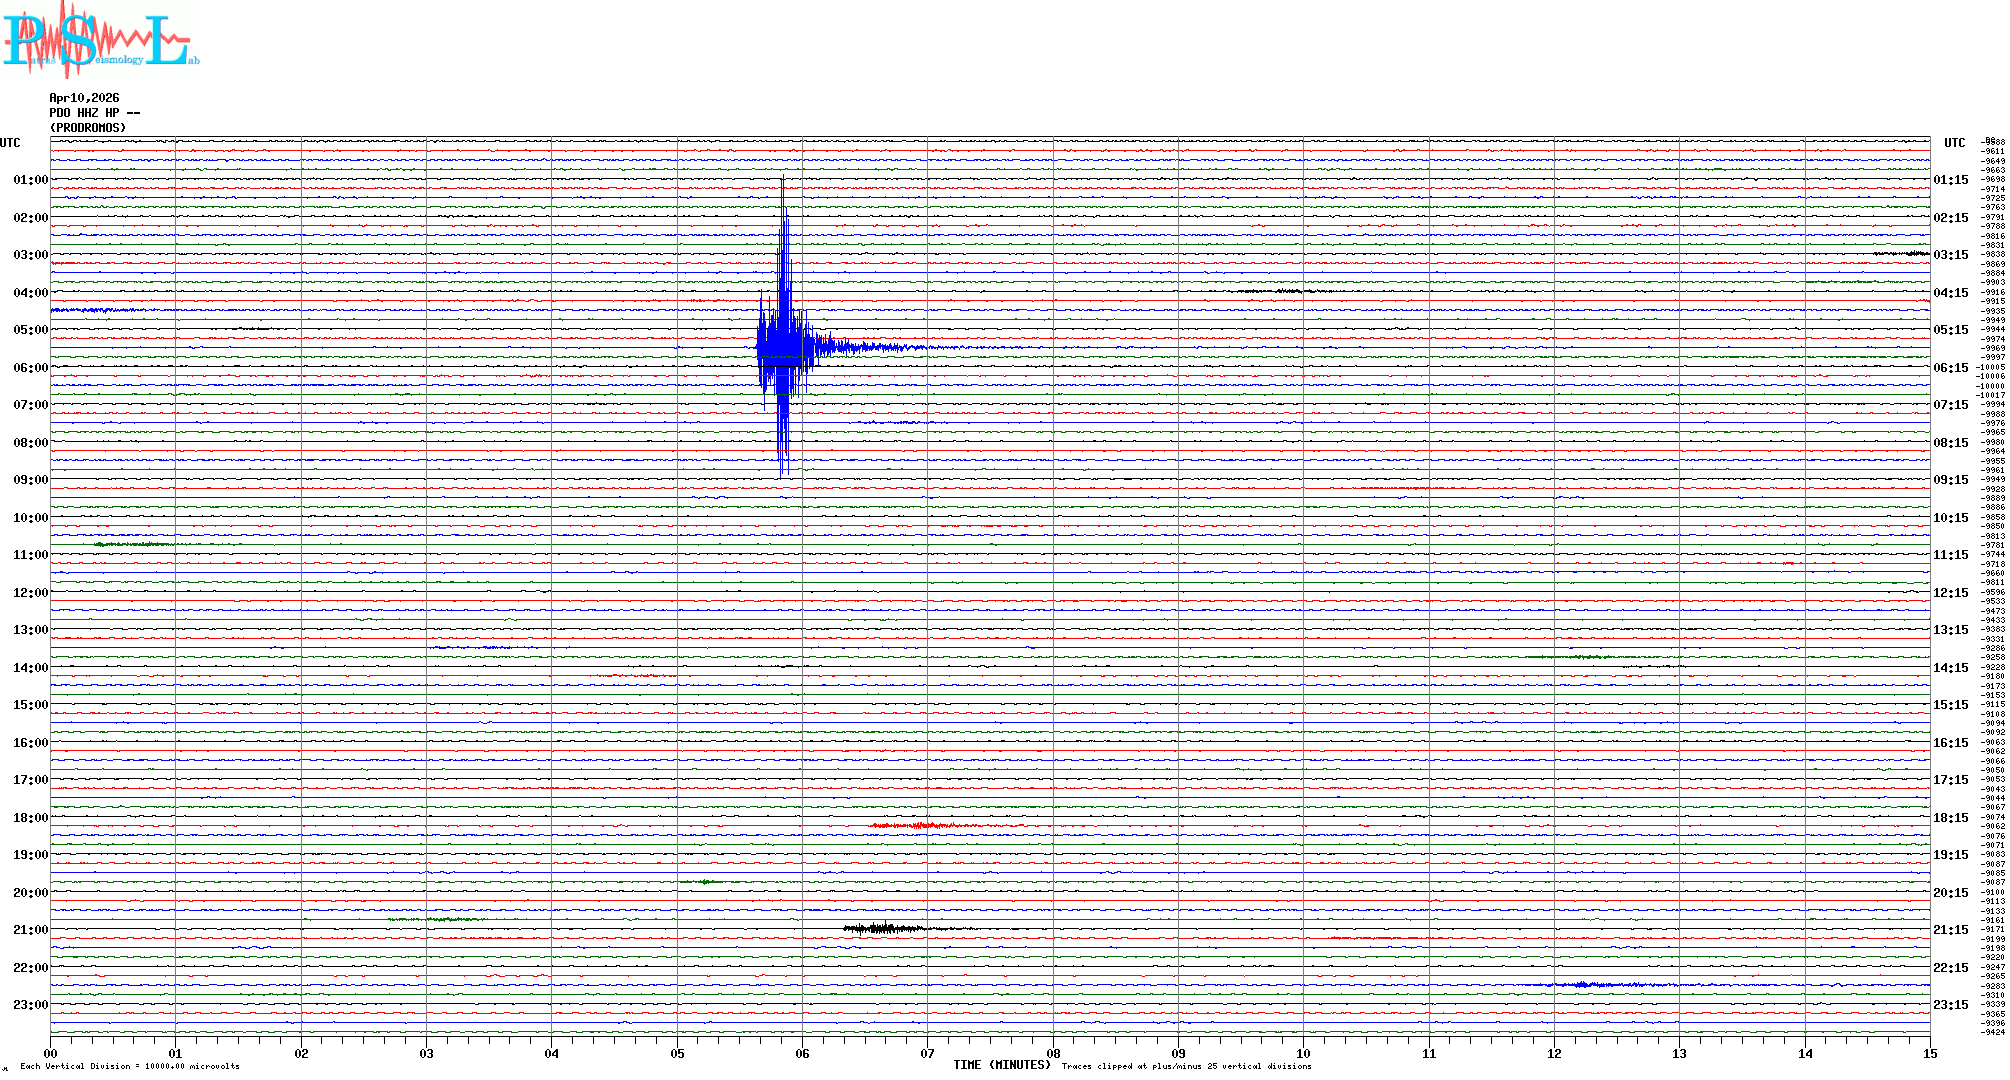Click the minute 10 tick on bottom axis
The width and height of the screenshot is (2010, 1080).
pyautogui.click(x=1303, y=1053)
